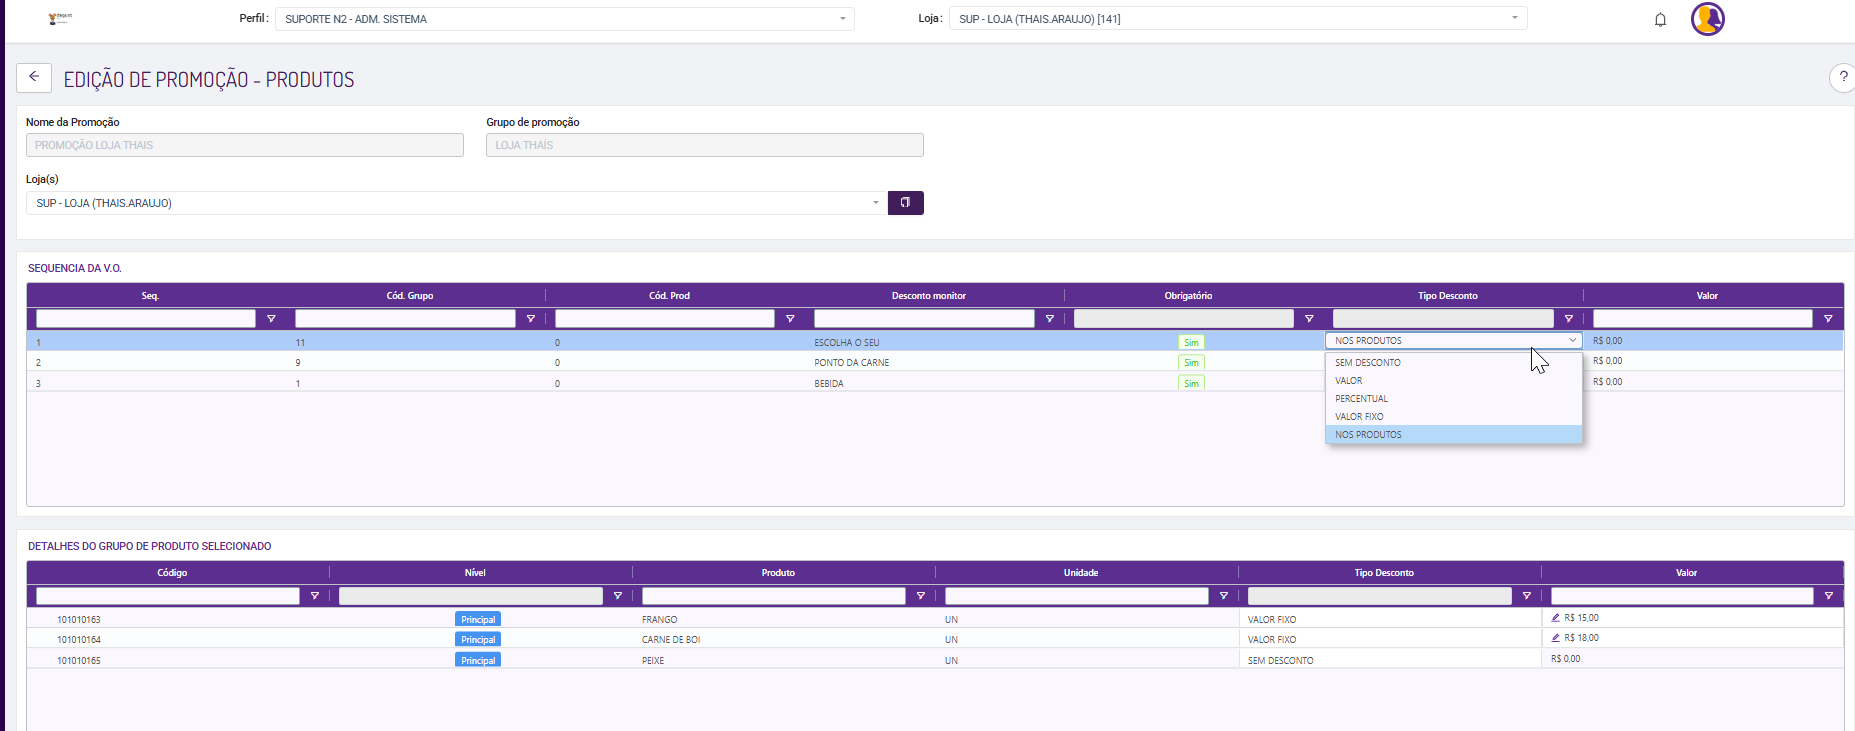This screenshot has height=731, width=1855.
Task: Filter icon for Cód. Grupo column
Action: (531, 319)
